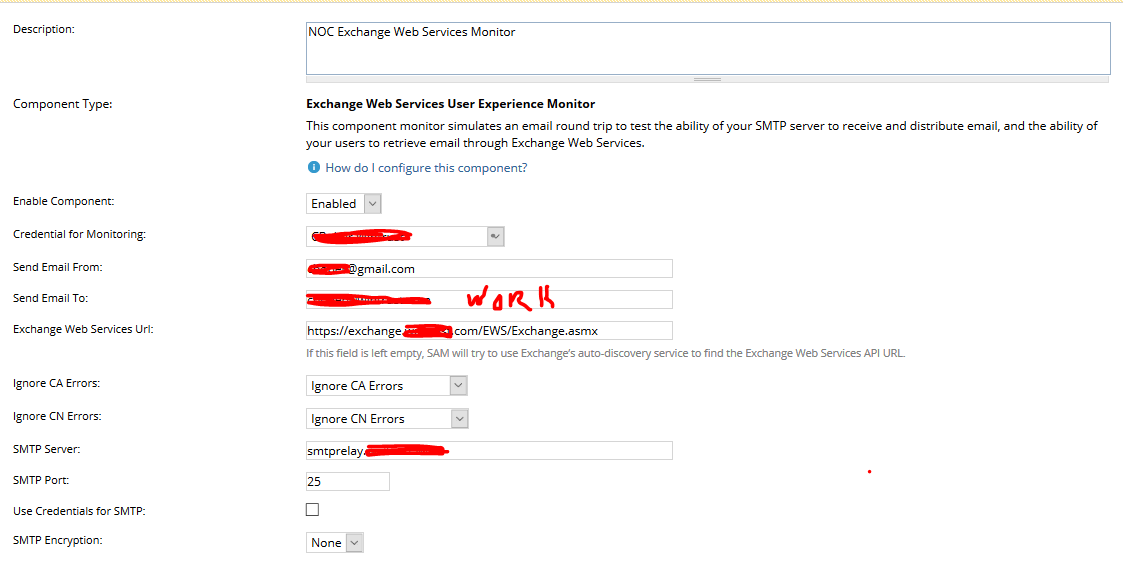Image resolution: width=1123 pixels, height=563 pixels.
Task: Open the Credential for Monitoring dropdown
Action: point(405,236)
